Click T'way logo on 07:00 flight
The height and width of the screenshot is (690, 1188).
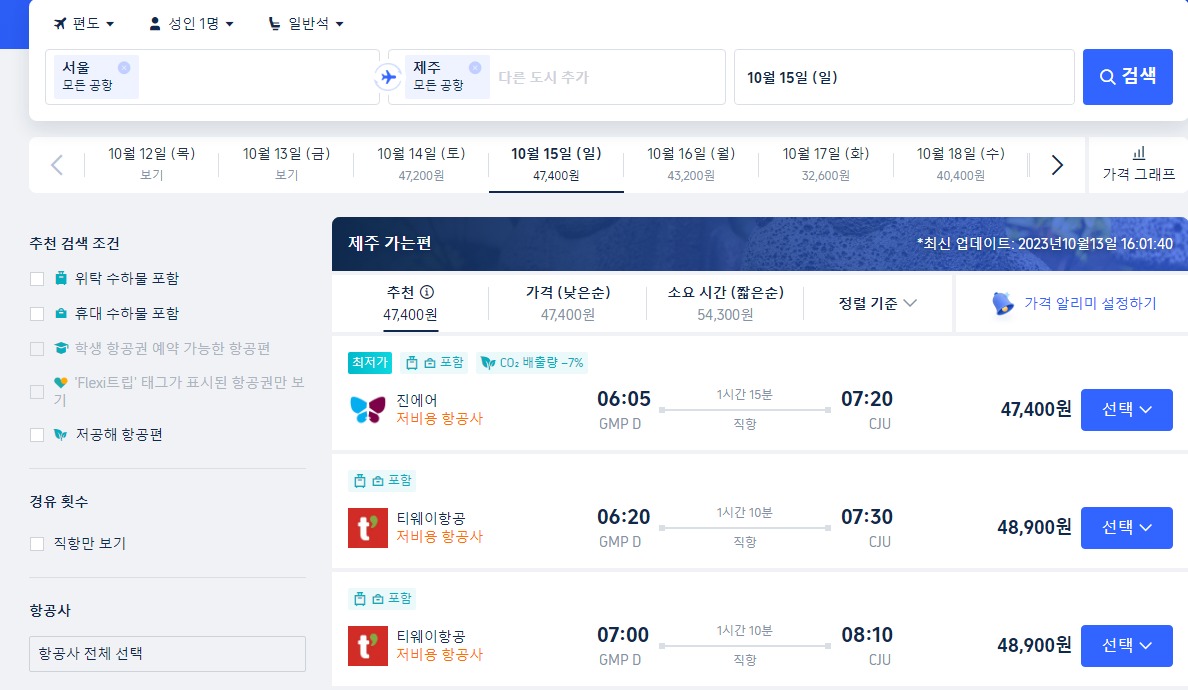[367, 645]
